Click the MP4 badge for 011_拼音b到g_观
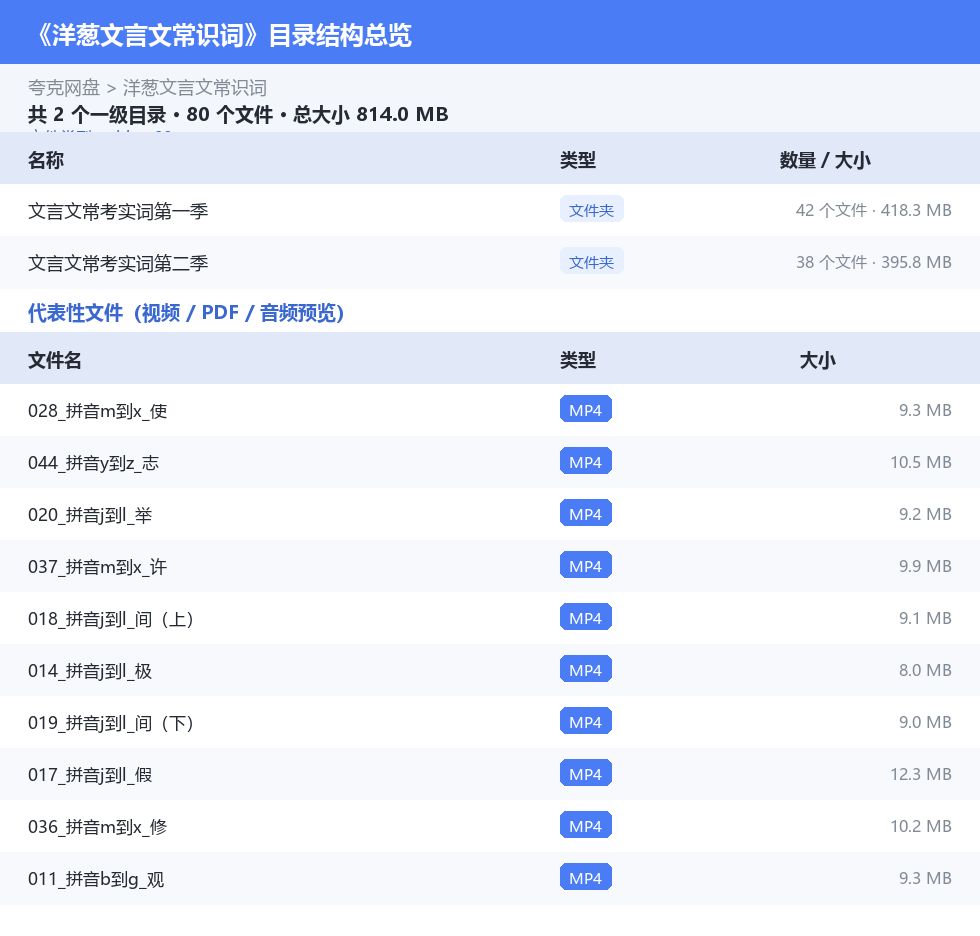The height and width of the screenshot is (936, 980). click(x=586, y=877)
